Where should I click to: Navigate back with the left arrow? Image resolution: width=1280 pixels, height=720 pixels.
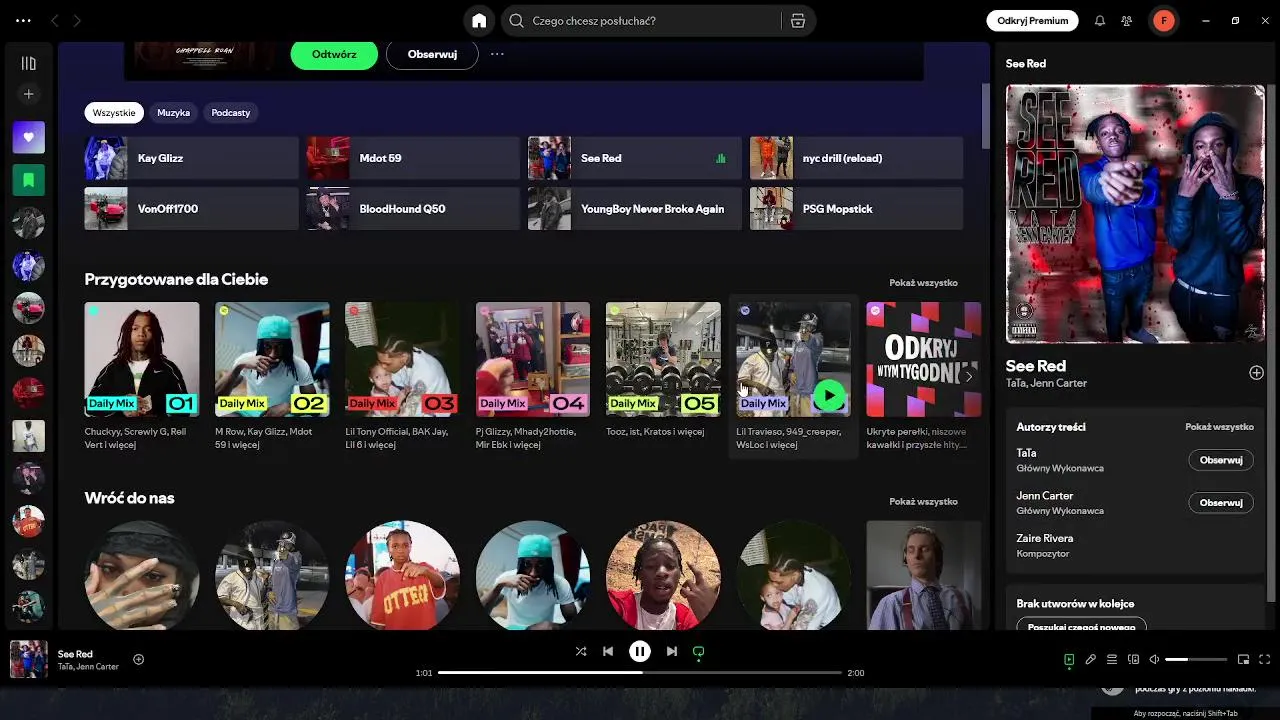55,21
